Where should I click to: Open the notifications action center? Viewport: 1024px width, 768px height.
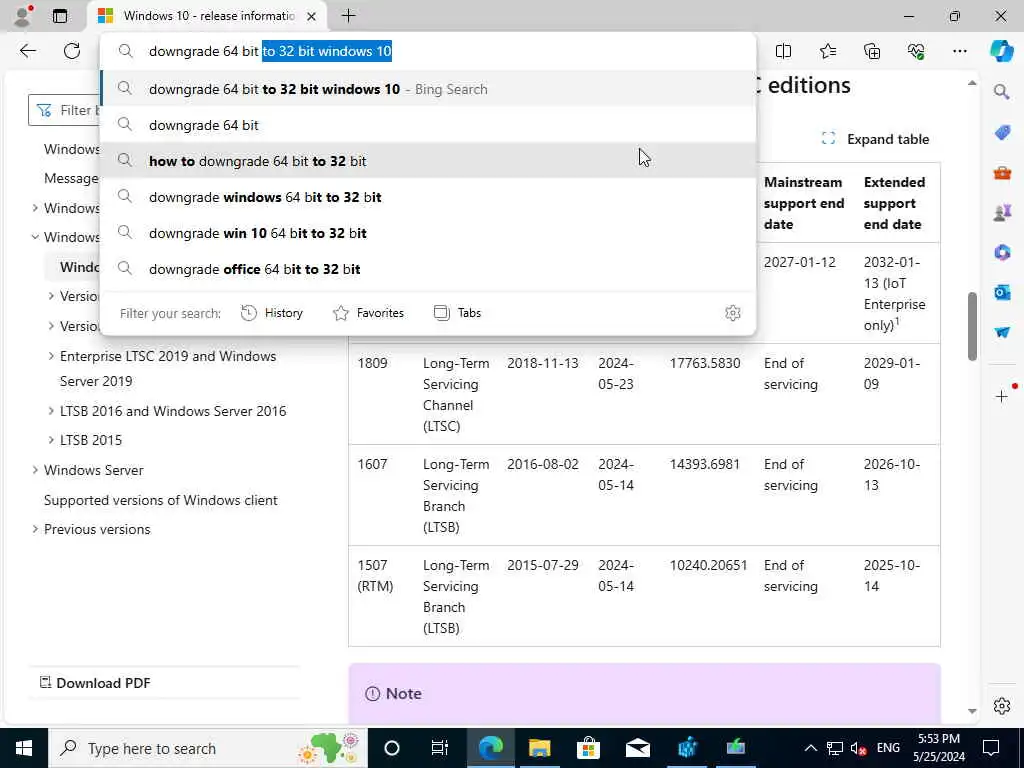click(x=991, y=748)
